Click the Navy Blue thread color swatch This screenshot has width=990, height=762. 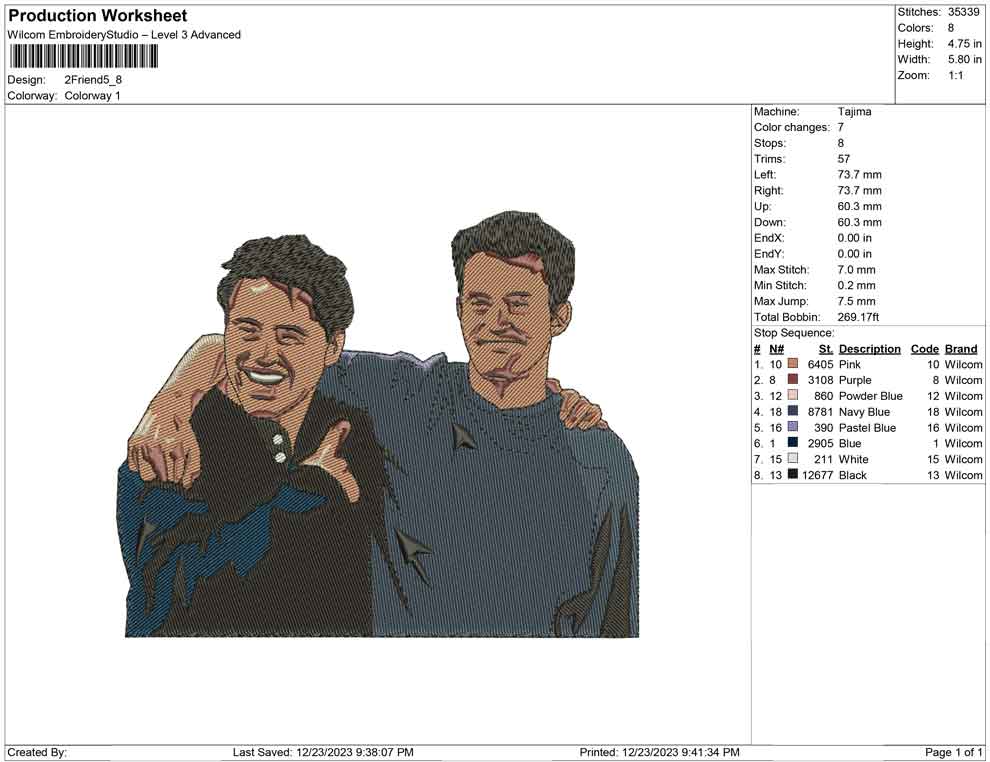click(793, 411)
